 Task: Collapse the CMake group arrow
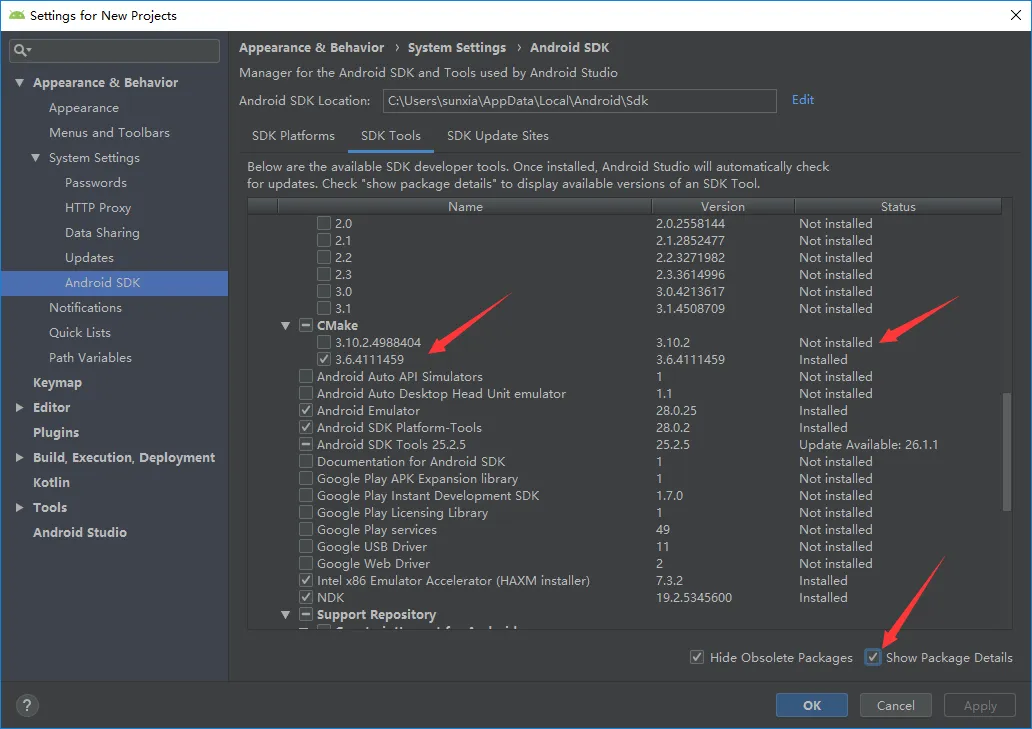coord(285,326)
